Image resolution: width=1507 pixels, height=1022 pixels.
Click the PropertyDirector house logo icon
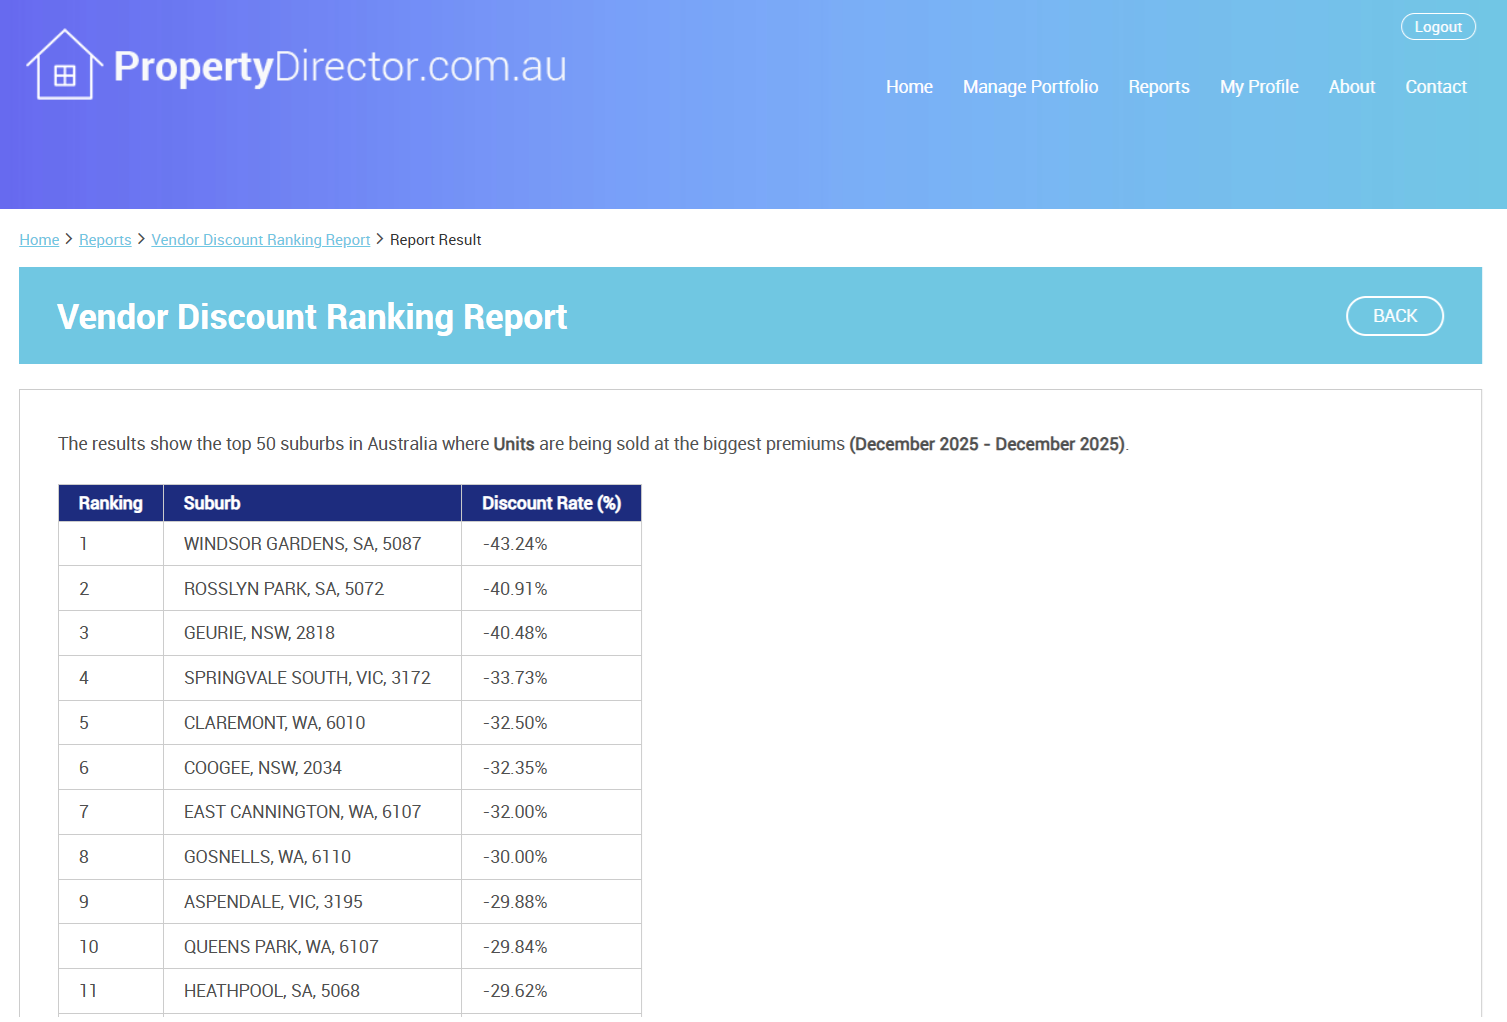pyautogui.click(x=64, y=66)
